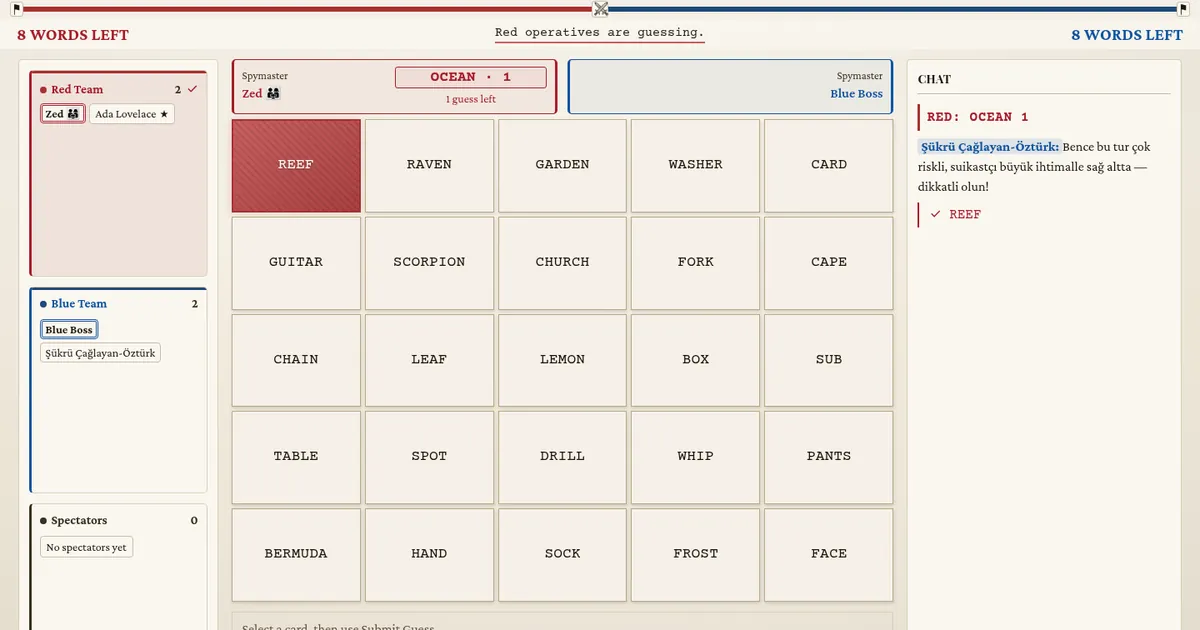Click the red team progress bar
The height and width of the screenshot is (630, 1200).
[x=307, y=9]
